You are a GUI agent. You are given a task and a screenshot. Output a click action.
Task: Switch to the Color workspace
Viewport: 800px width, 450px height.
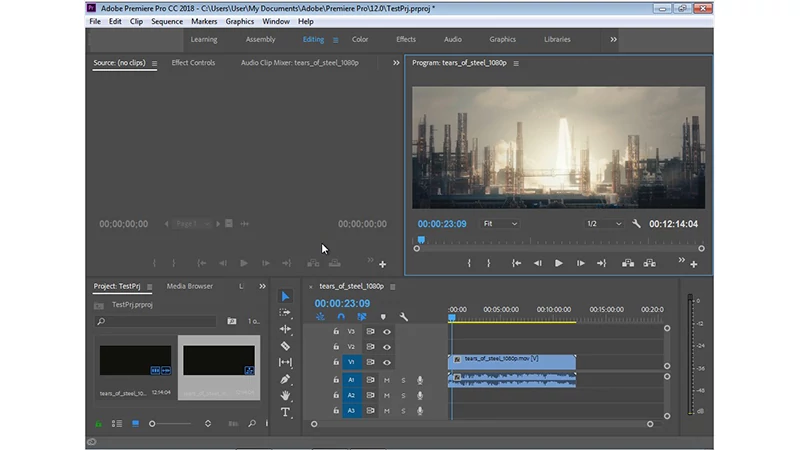[360, 39]
